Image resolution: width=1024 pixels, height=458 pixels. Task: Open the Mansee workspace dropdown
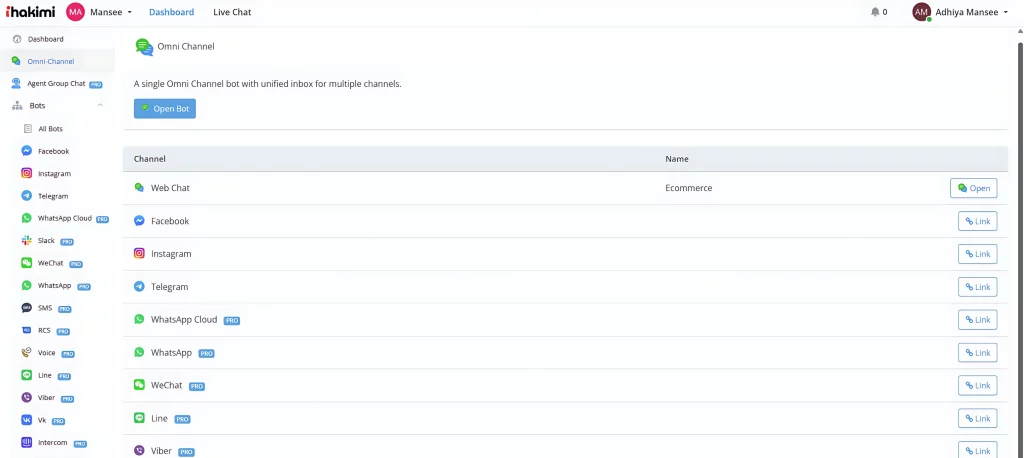110,12
